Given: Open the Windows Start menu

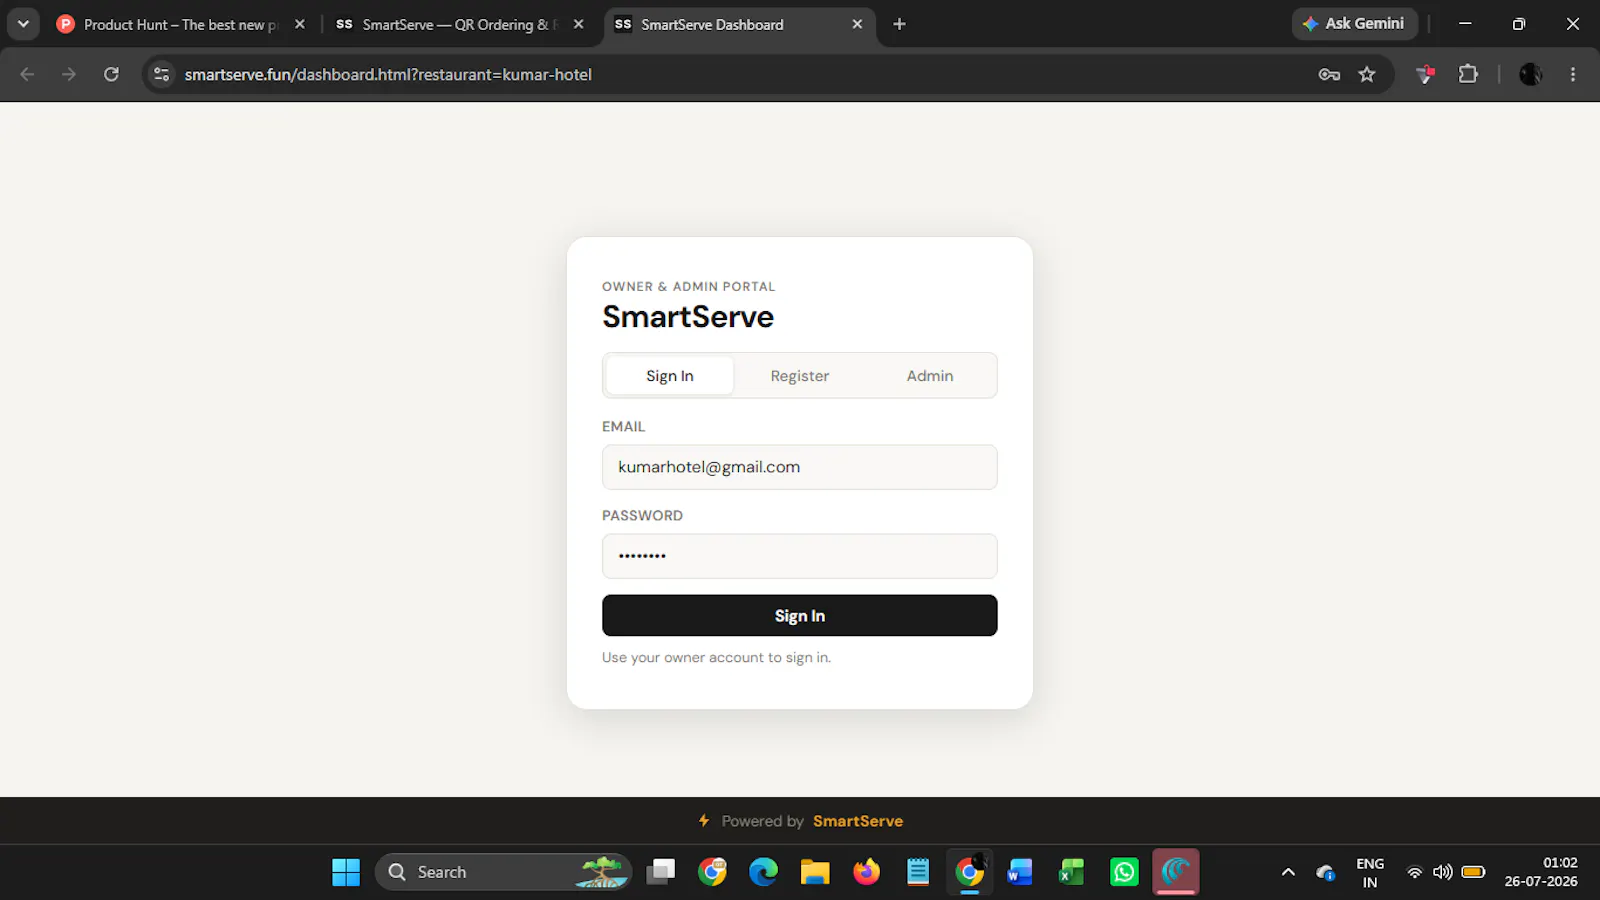Looking at the screenshot, I should [346, 872].
